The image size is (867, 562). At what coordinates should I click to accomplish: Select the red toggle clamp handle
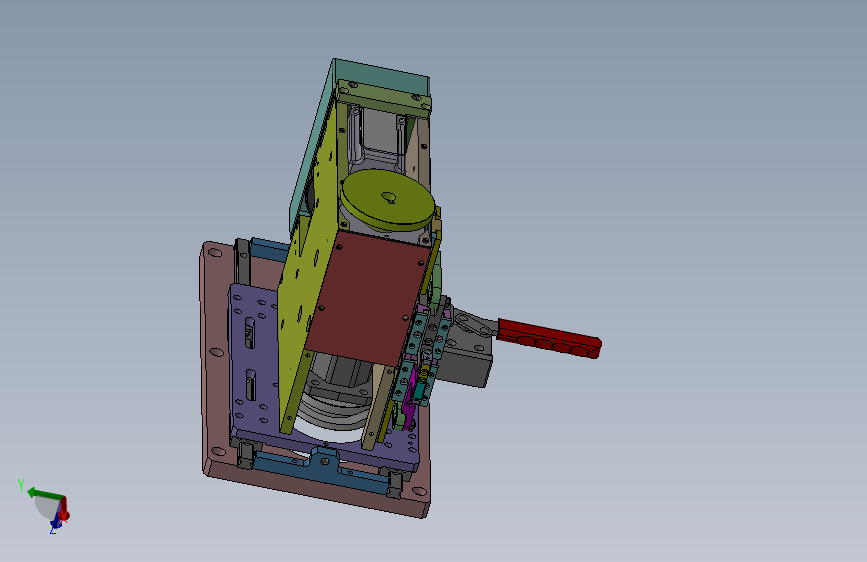pyautogui.click(x=549, y=338)
